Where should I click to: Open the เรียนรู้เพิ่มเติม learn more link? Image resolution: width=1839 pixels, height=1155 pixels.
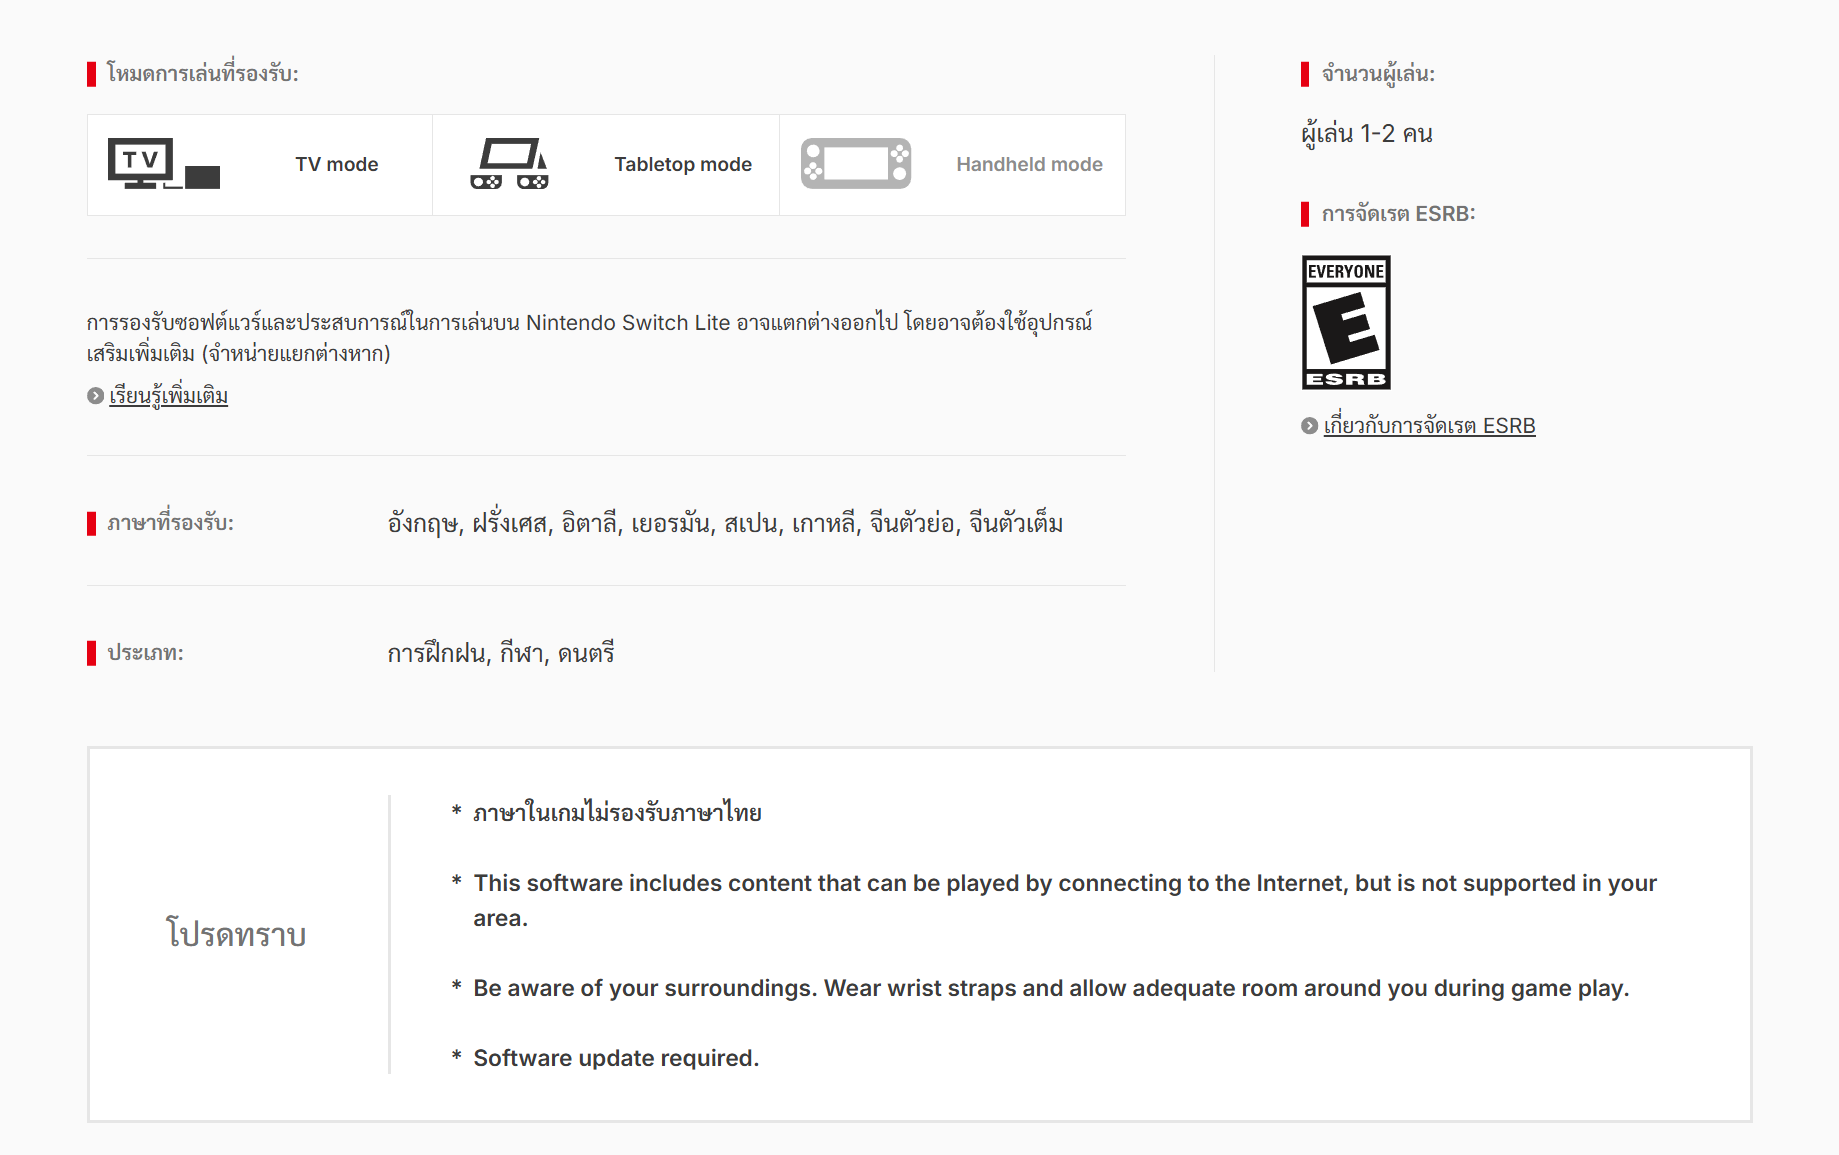click(168, 396)
